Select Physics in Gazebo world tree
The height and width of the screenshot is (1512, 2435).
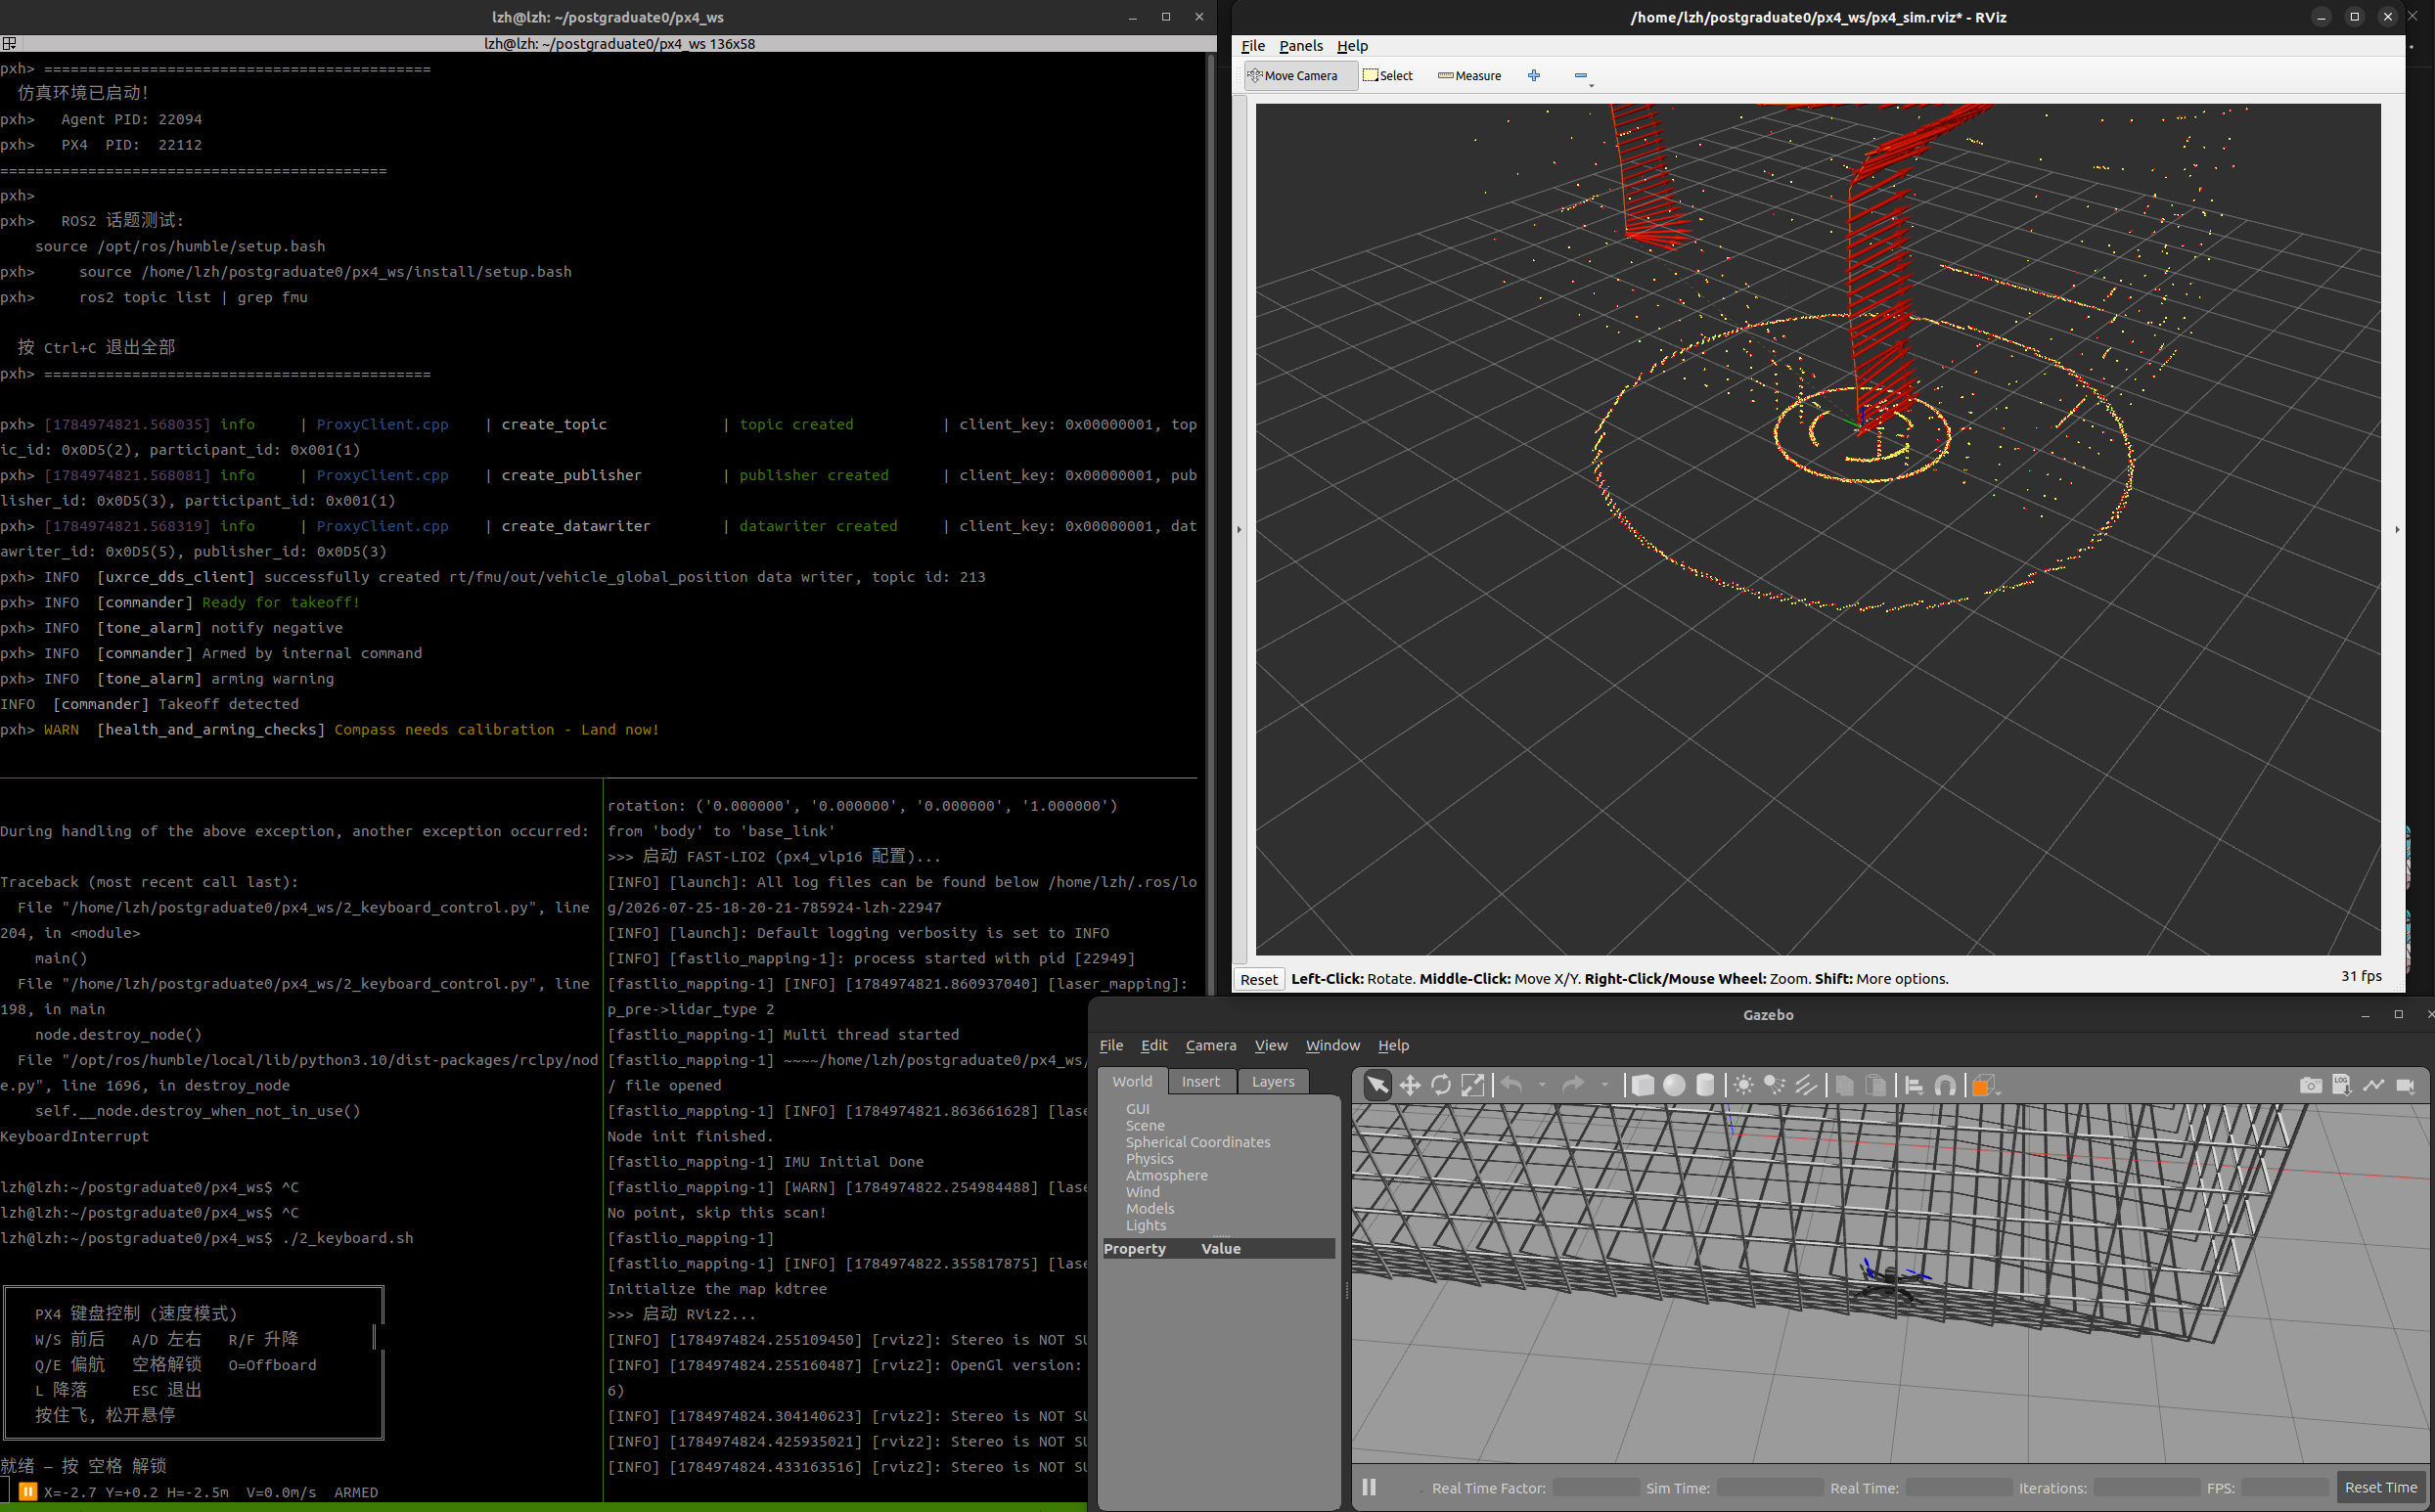tap(1150, 1159)
